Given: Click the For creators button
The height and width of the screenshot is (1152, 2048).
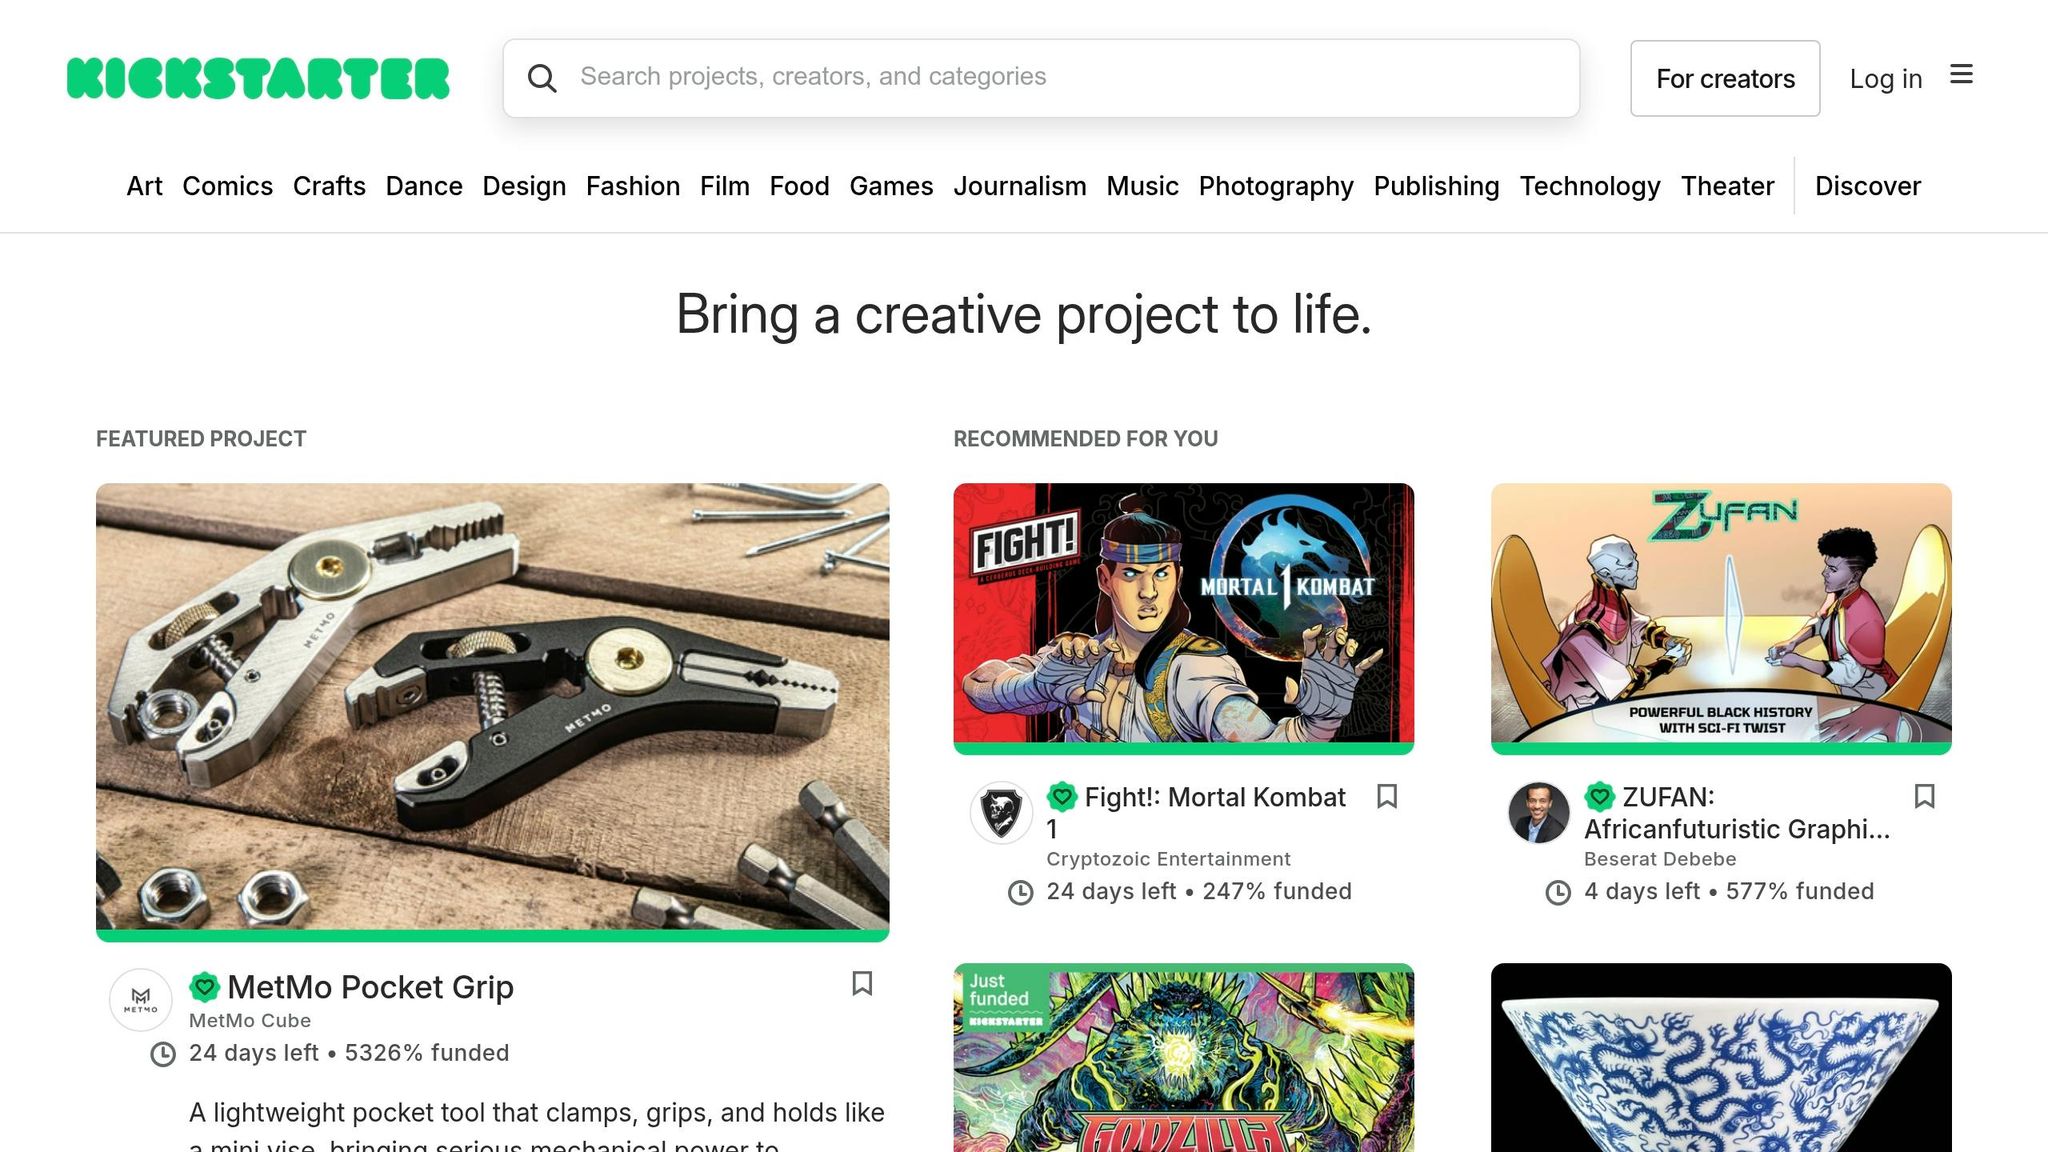Looking at the screenshot, I should 1725,78.
